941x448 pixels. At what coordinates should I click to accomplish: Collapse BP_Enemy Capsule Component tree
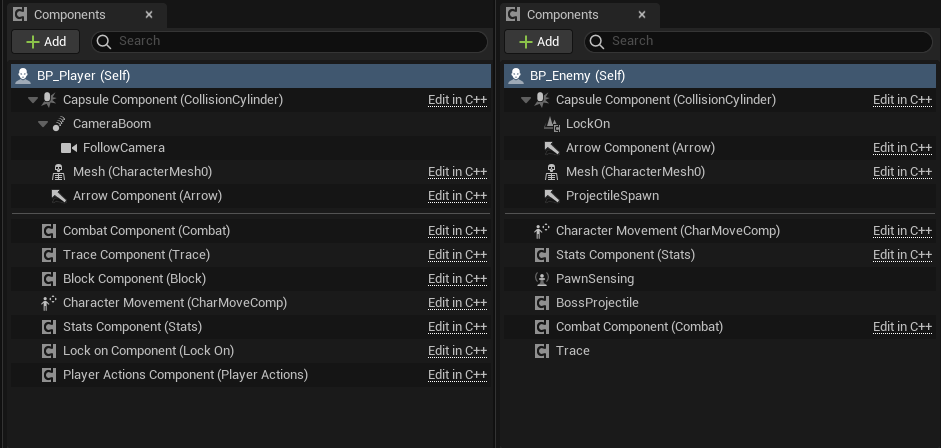pos(526,100)
